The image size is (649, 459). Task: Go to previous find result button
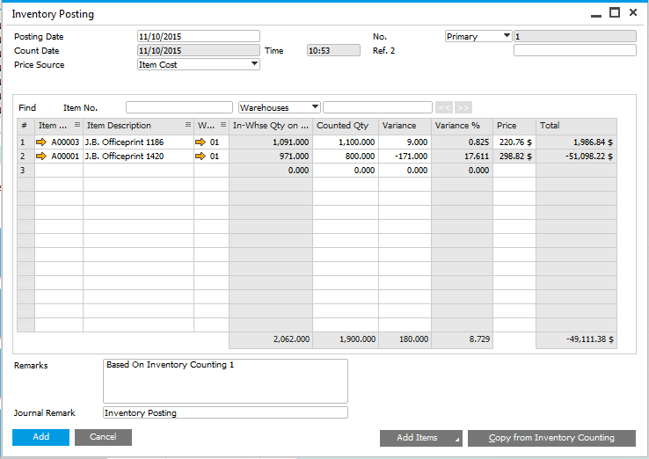coord(444,108)
